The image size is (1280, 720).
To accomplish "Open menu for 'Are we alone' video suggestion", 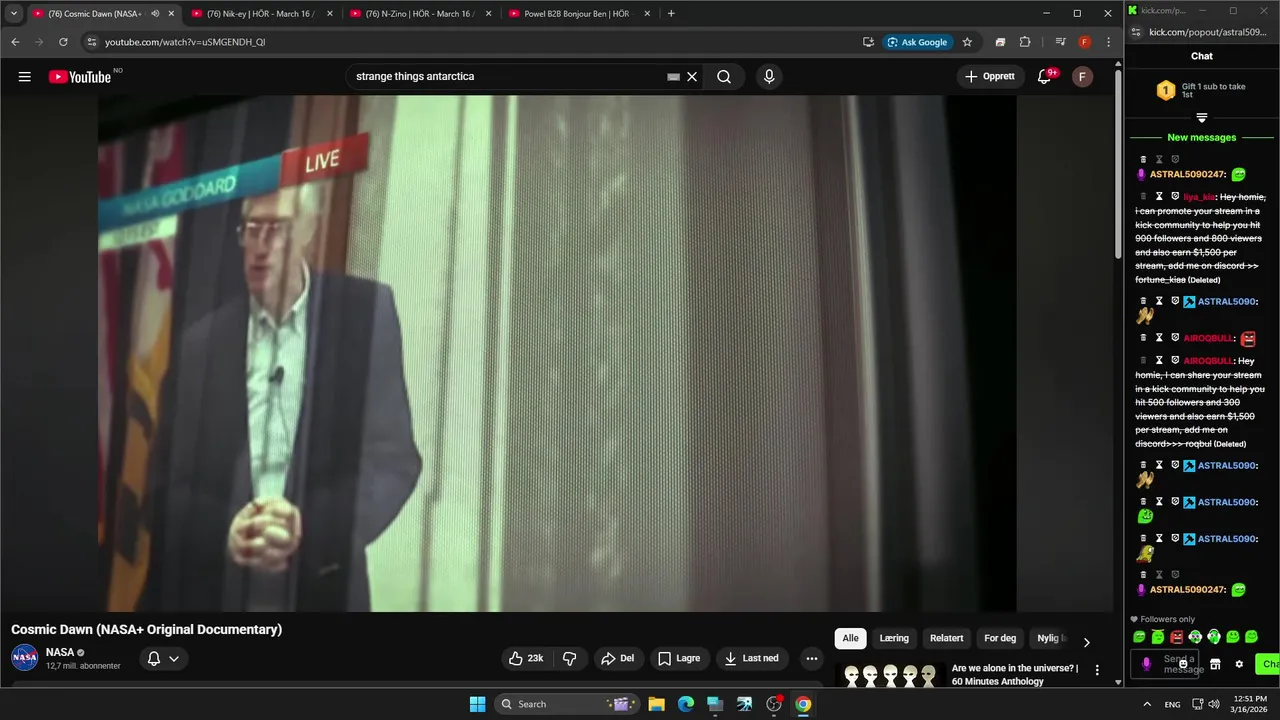I will (1097, 670).
